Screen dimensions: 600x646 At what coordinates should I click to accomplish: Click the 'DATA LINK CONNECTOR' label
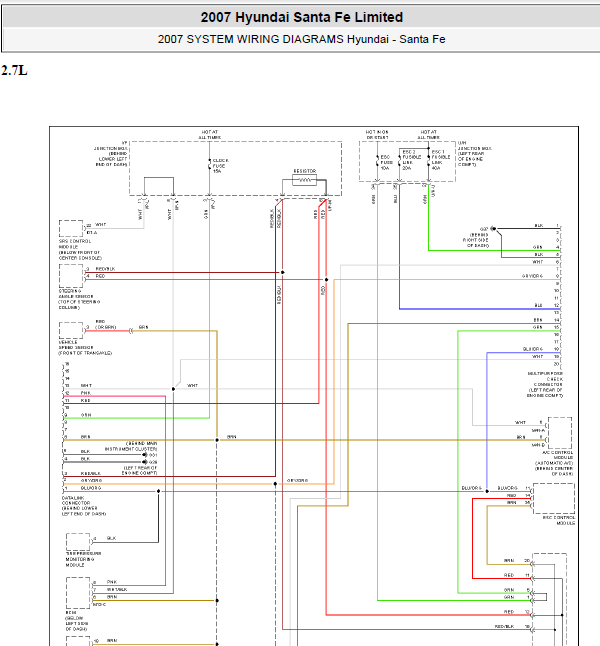click(x=84, y=506)
